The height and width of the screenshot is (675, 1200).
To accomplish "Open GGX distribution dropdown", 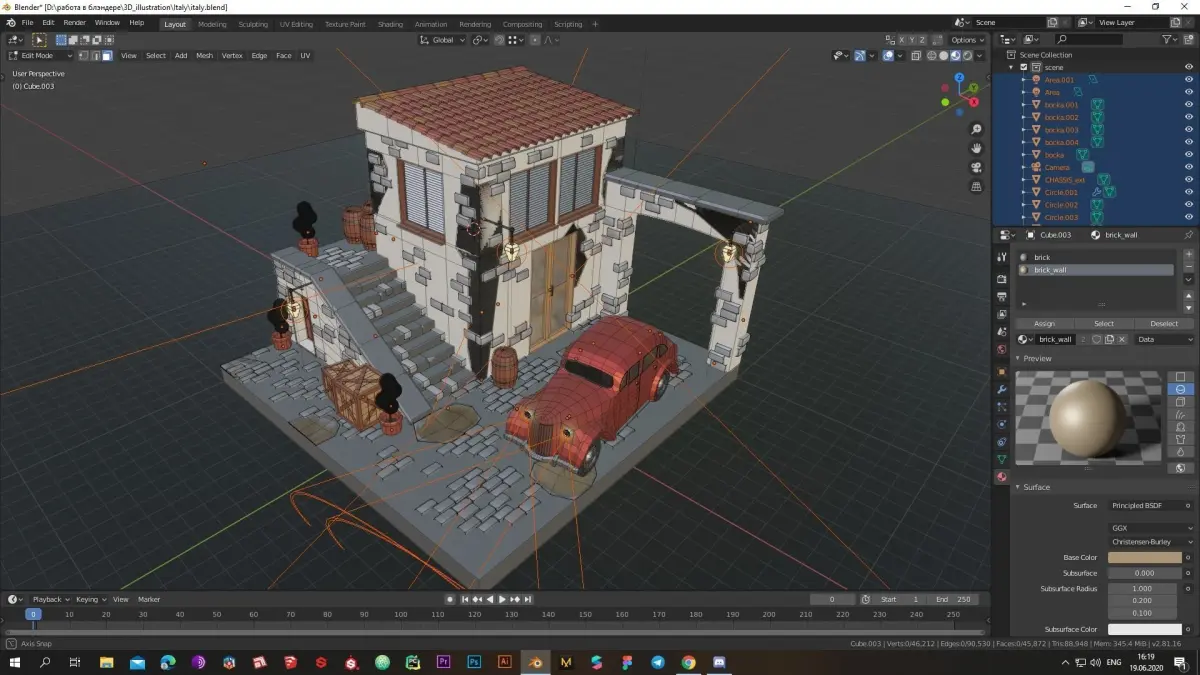I will (x=1150, y=528).
